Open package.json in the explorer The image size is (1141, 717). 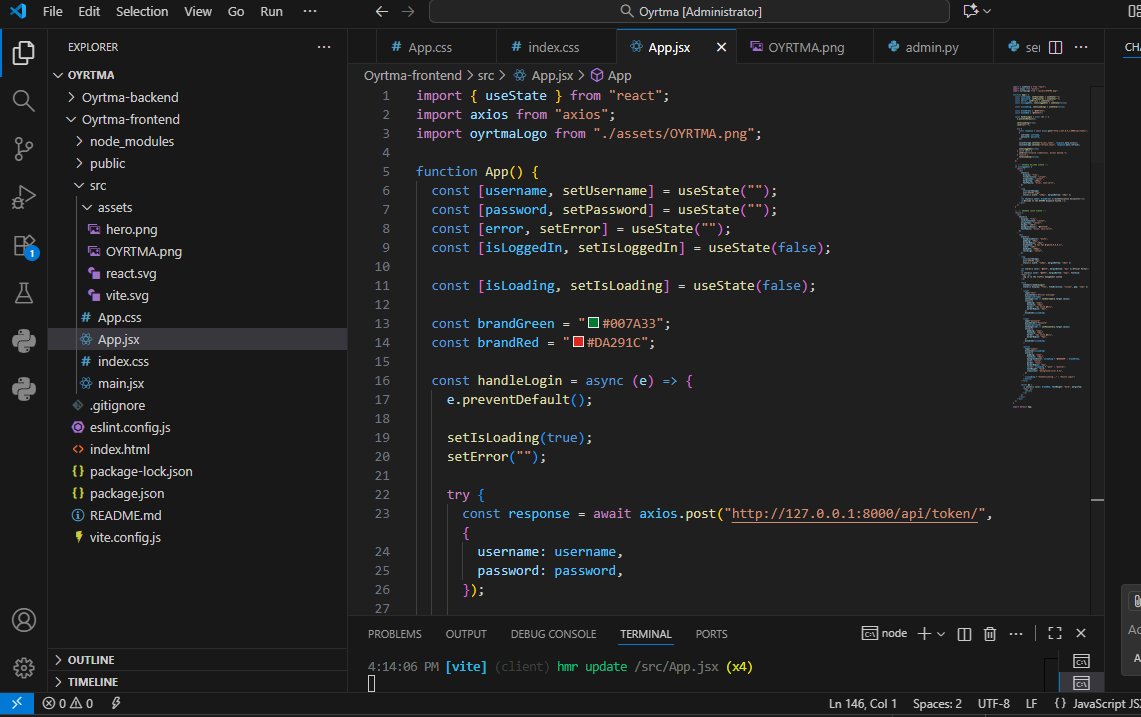pyautogui.click(x=197, y=494)
